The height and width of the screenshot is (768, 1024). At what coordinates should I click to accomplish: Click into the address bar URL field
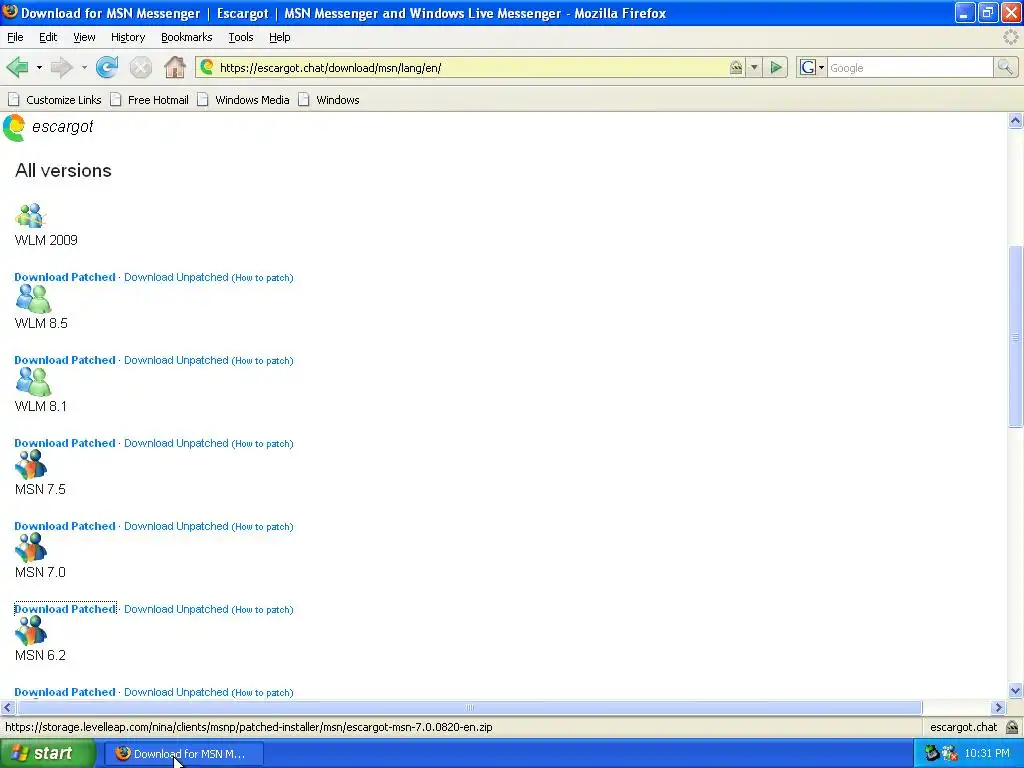[470, 67]
